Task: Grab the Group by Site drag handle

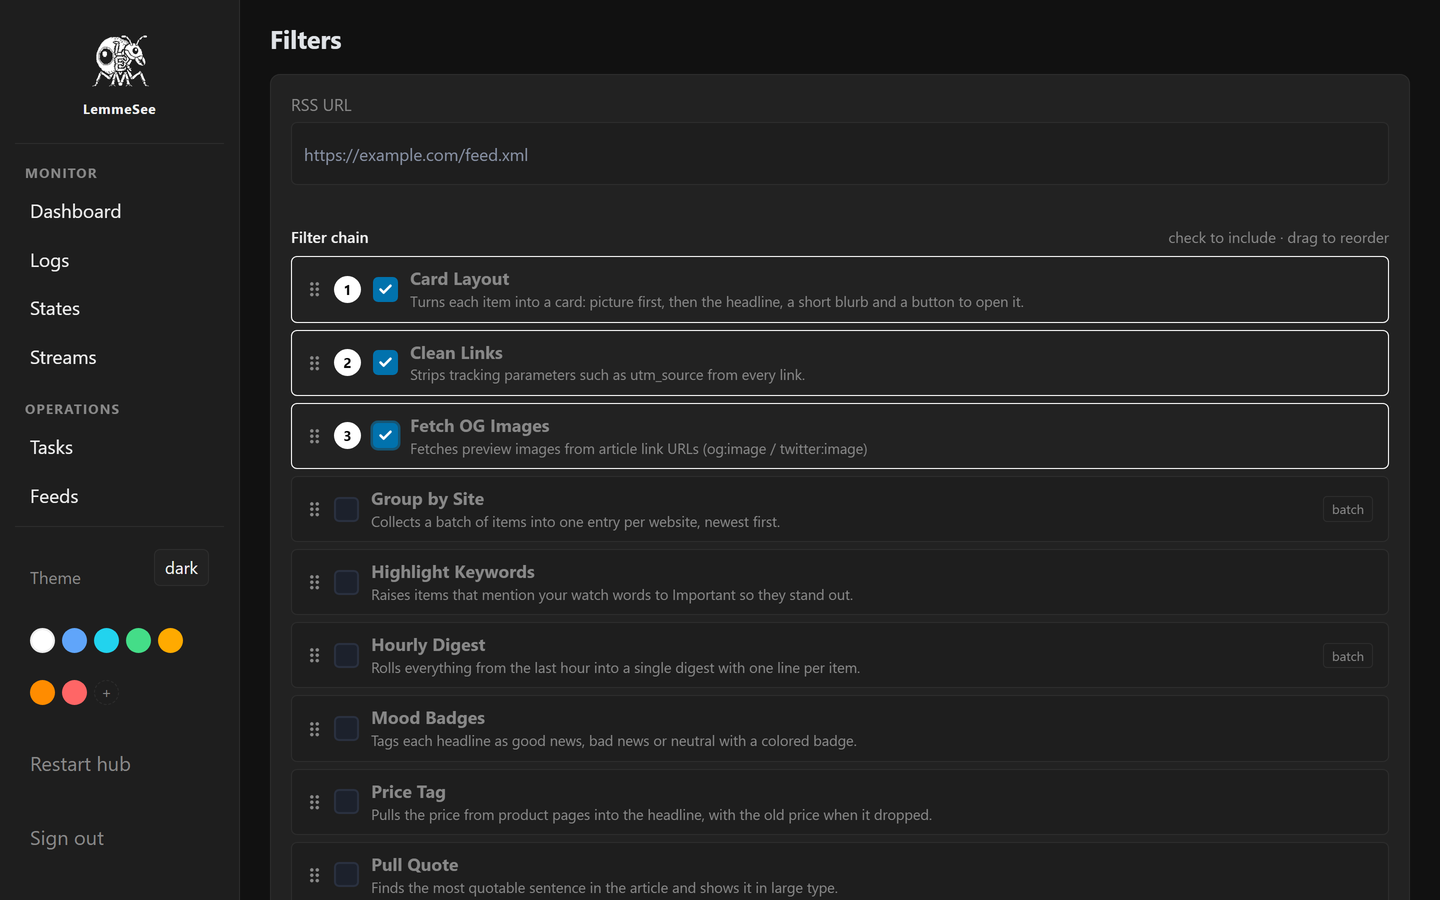Action: pos(314,509)
